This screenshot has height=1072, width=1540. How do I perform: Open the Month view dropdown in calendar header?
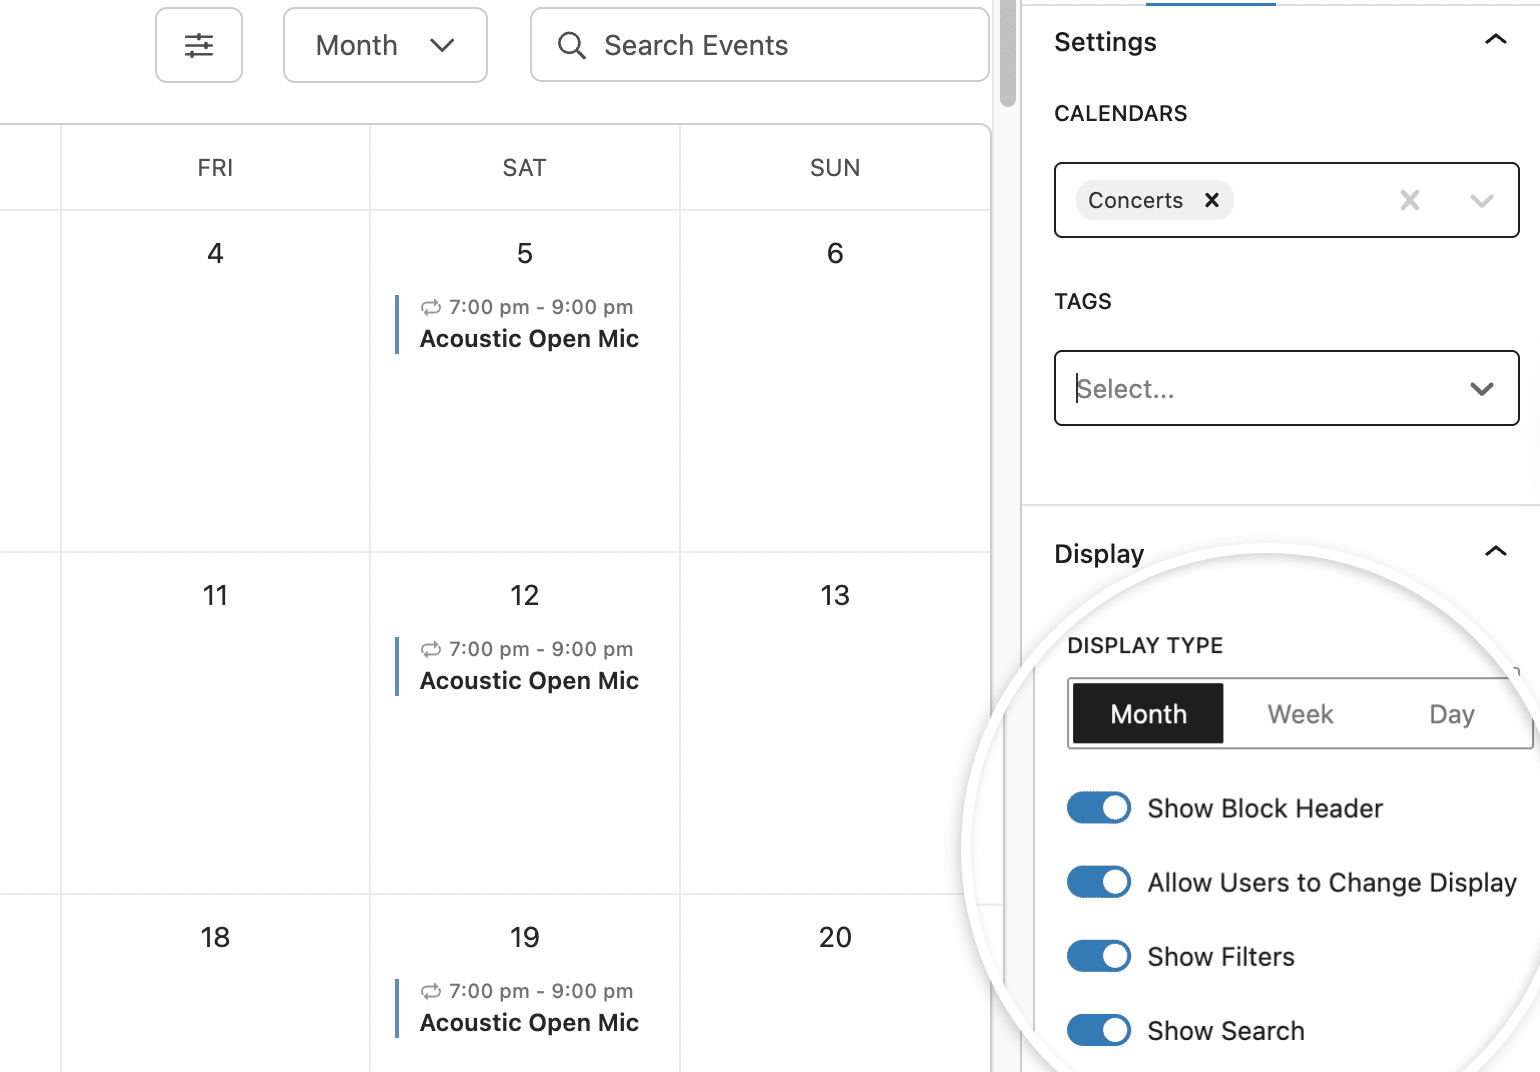point(385,45)
